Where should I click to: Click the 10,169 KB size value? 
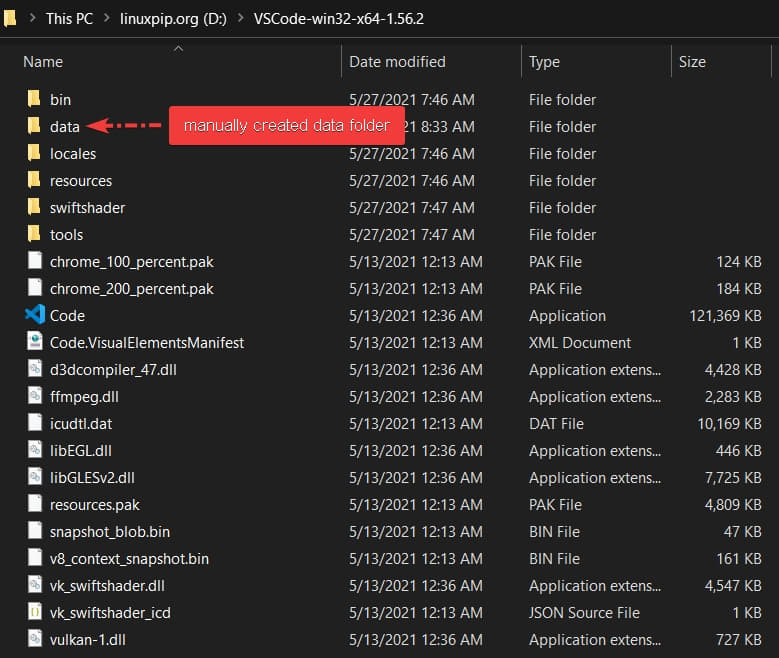tap(729, 423)
